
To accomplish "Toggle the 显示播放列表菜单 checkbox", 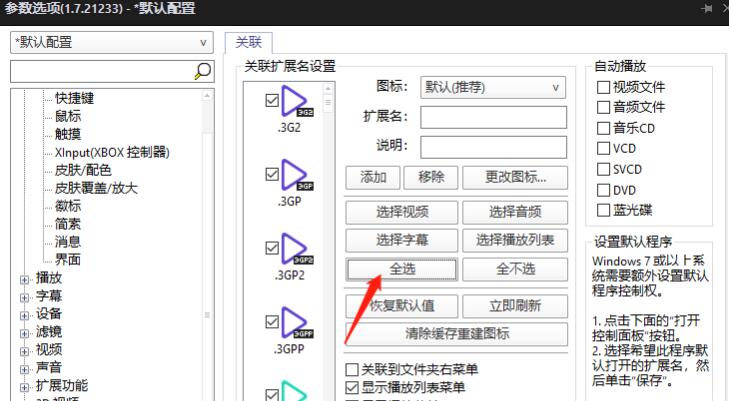I will coord(352,387).
